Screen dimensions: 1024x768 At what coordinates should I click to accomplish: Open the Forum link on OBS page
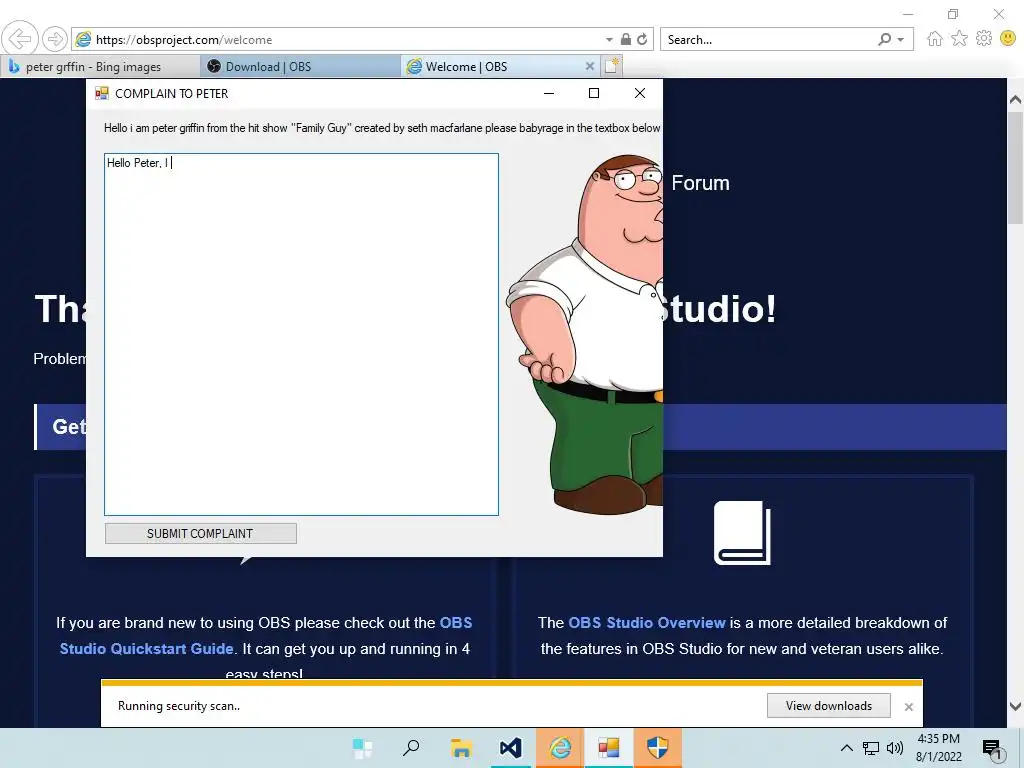coord(700,183)
